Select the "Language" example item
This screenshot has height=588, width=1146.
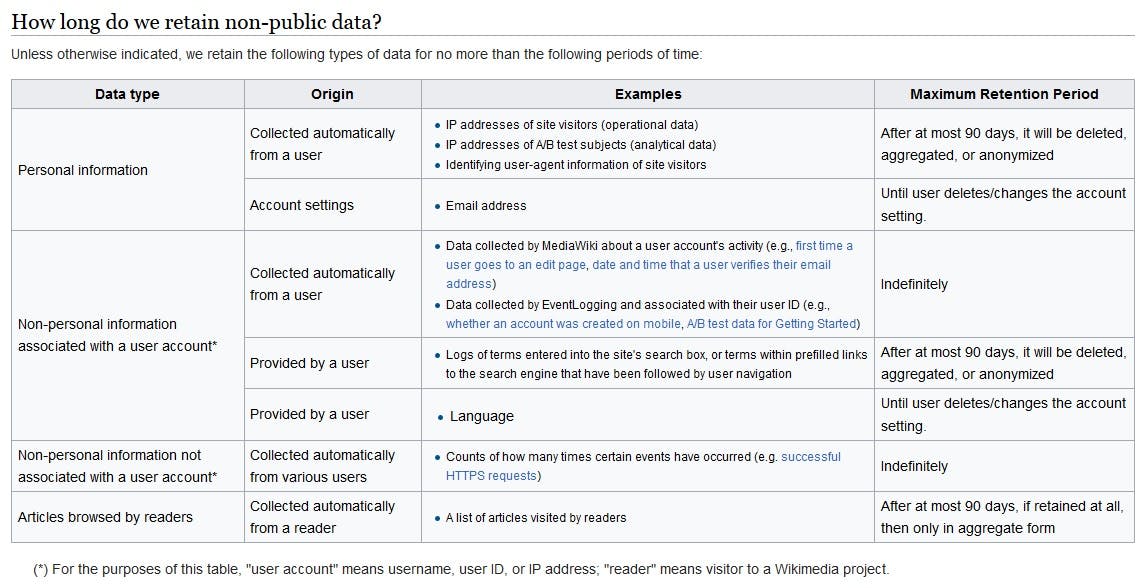tap(482, 416)
